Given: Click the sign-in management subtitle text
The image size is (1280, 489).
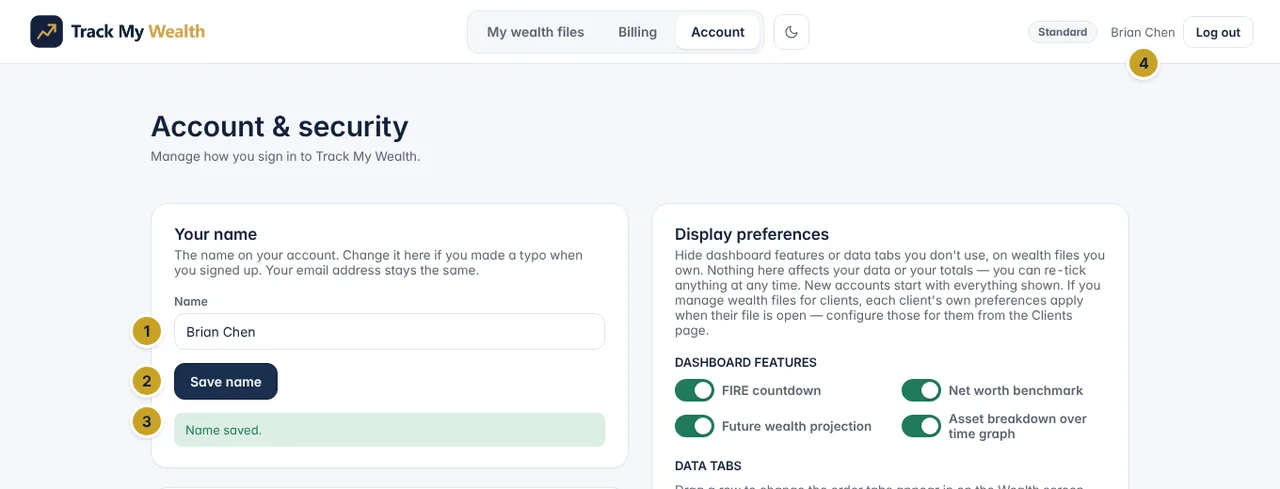Looking at the screenshot, I should point(285,156).
